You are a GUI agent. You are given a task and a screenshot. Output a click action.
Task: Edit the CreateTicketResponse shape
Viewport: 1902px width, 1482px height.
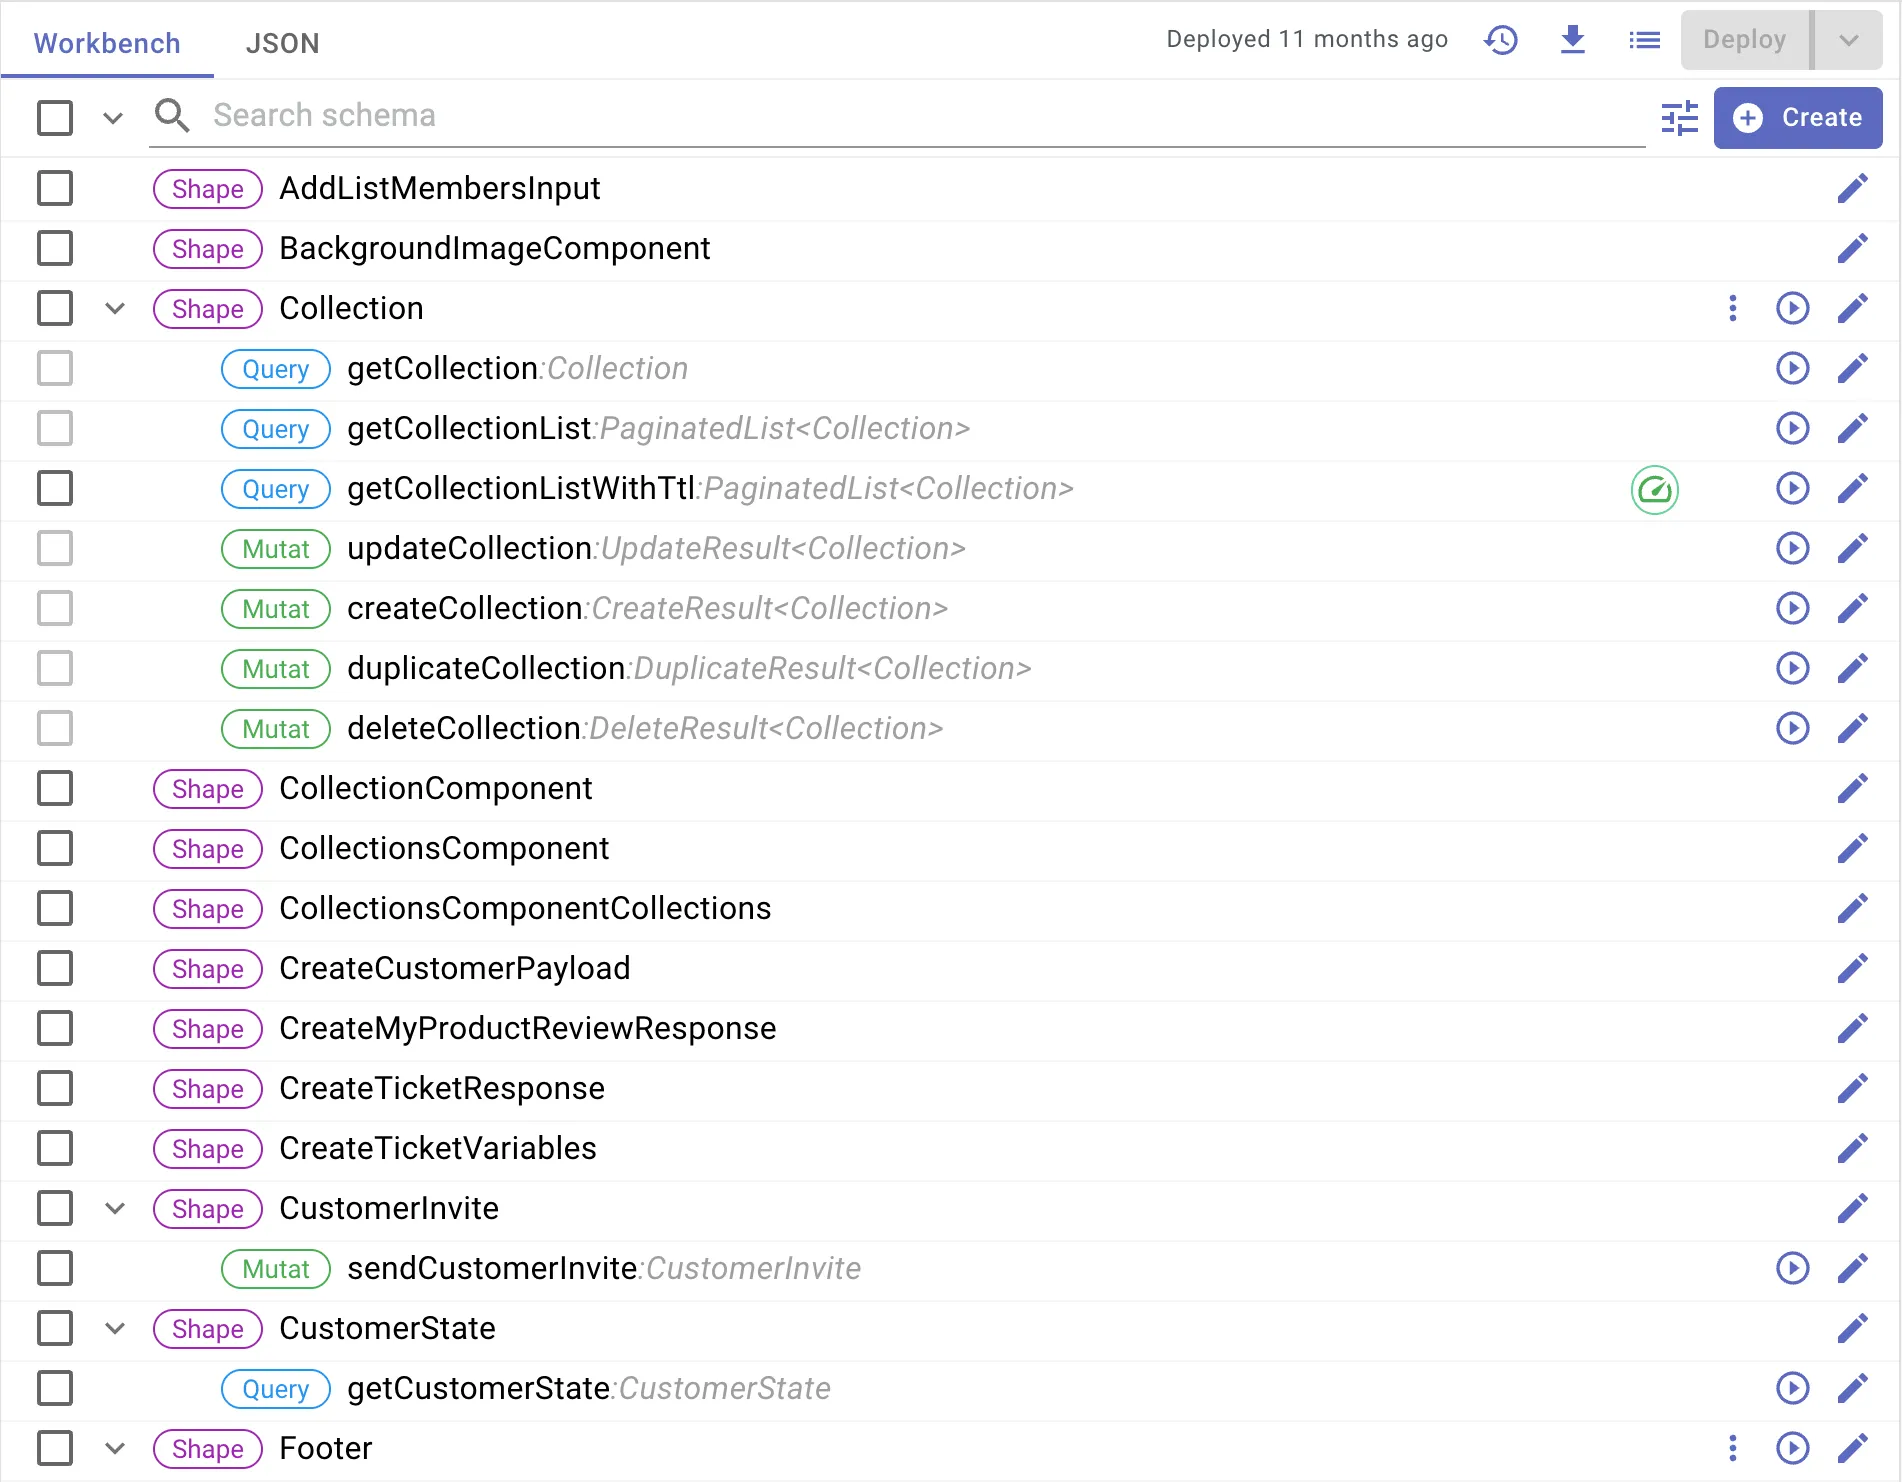[1853, 1088]
